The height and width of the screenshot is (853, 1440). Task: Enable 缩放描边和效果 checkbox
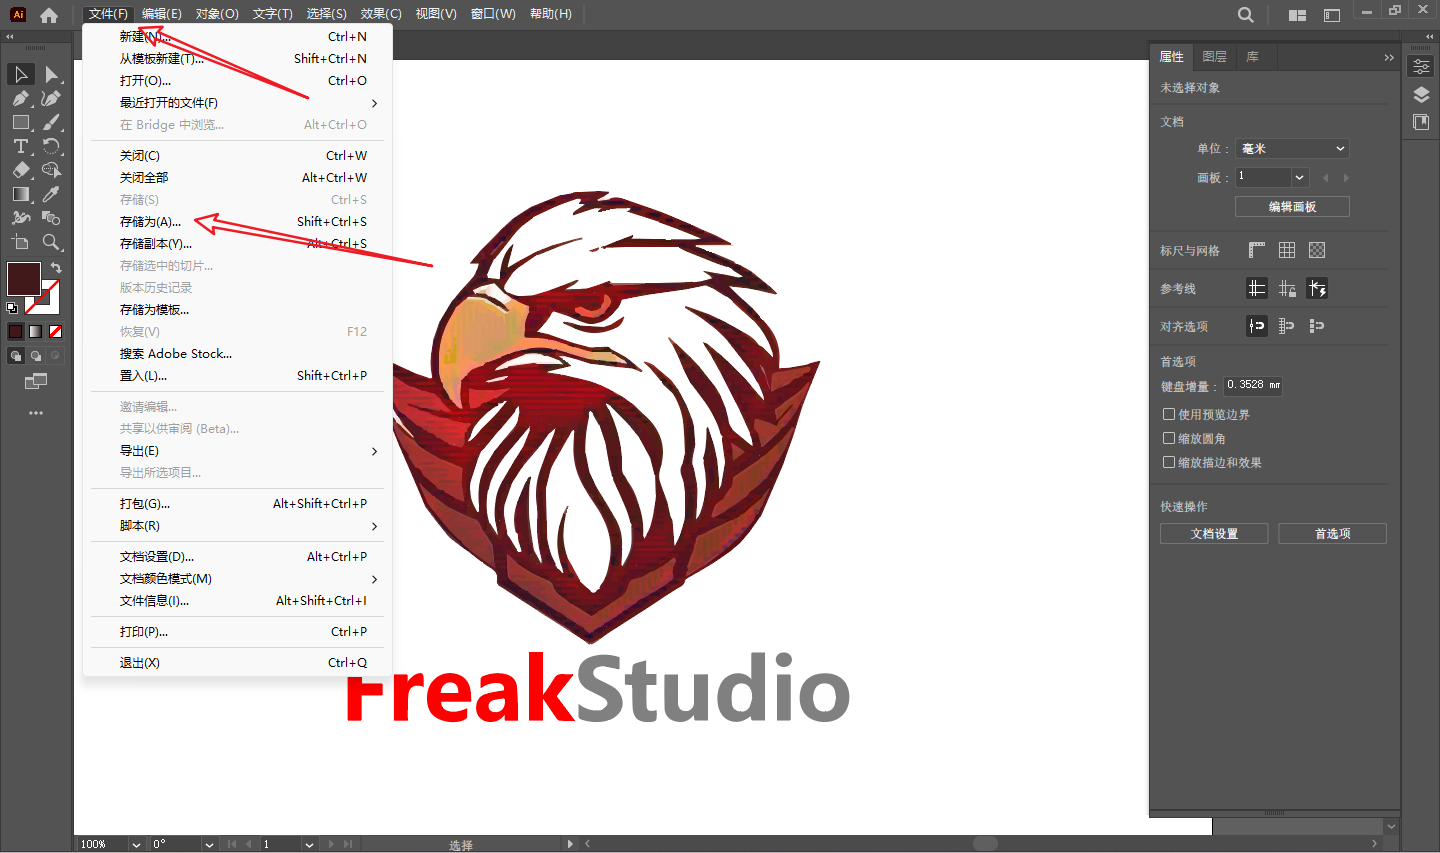click(x=1168, y=462)
